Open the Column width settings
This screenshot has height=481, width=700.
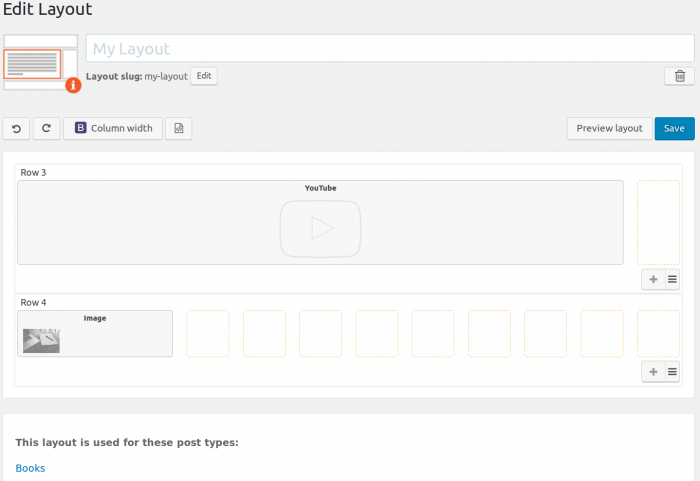pyautogui.click(x=112, y=129)
